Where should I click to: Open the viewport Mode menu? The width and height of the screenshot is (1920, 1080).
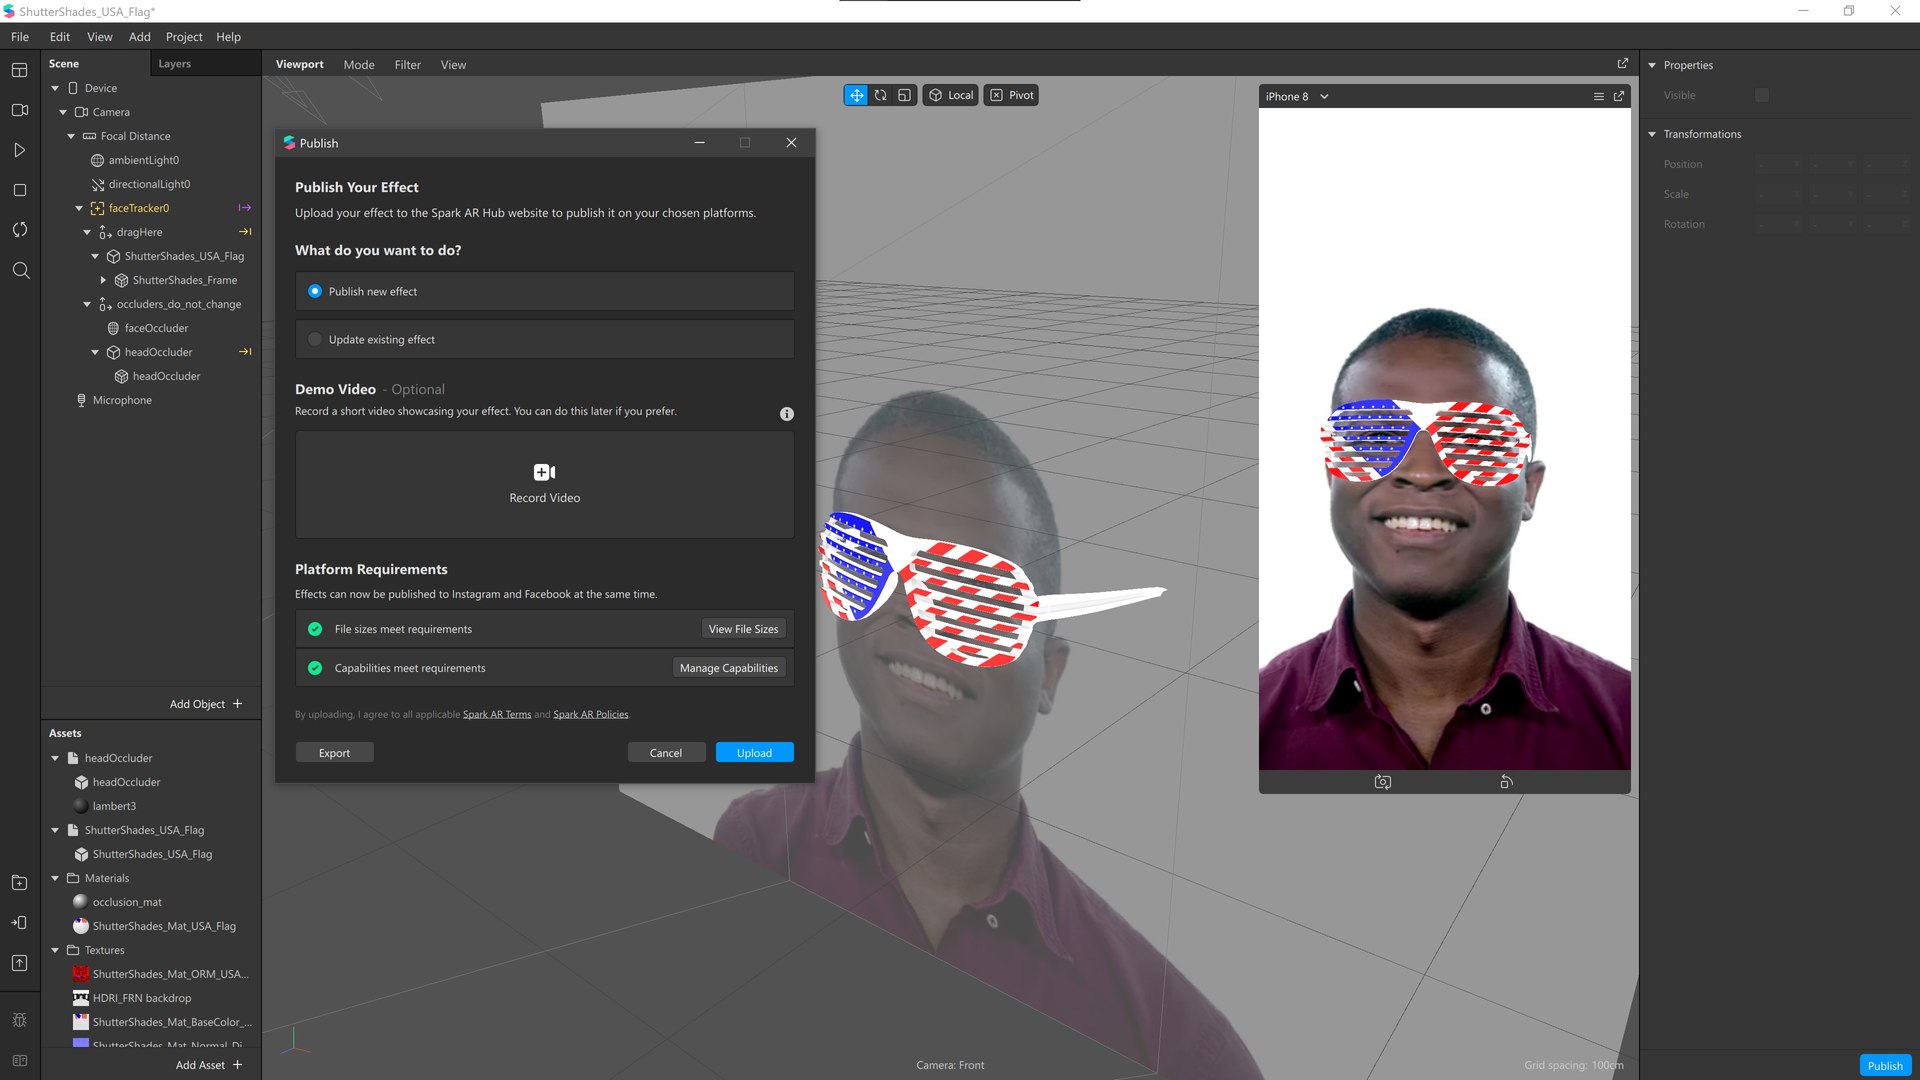coord(359,64)
